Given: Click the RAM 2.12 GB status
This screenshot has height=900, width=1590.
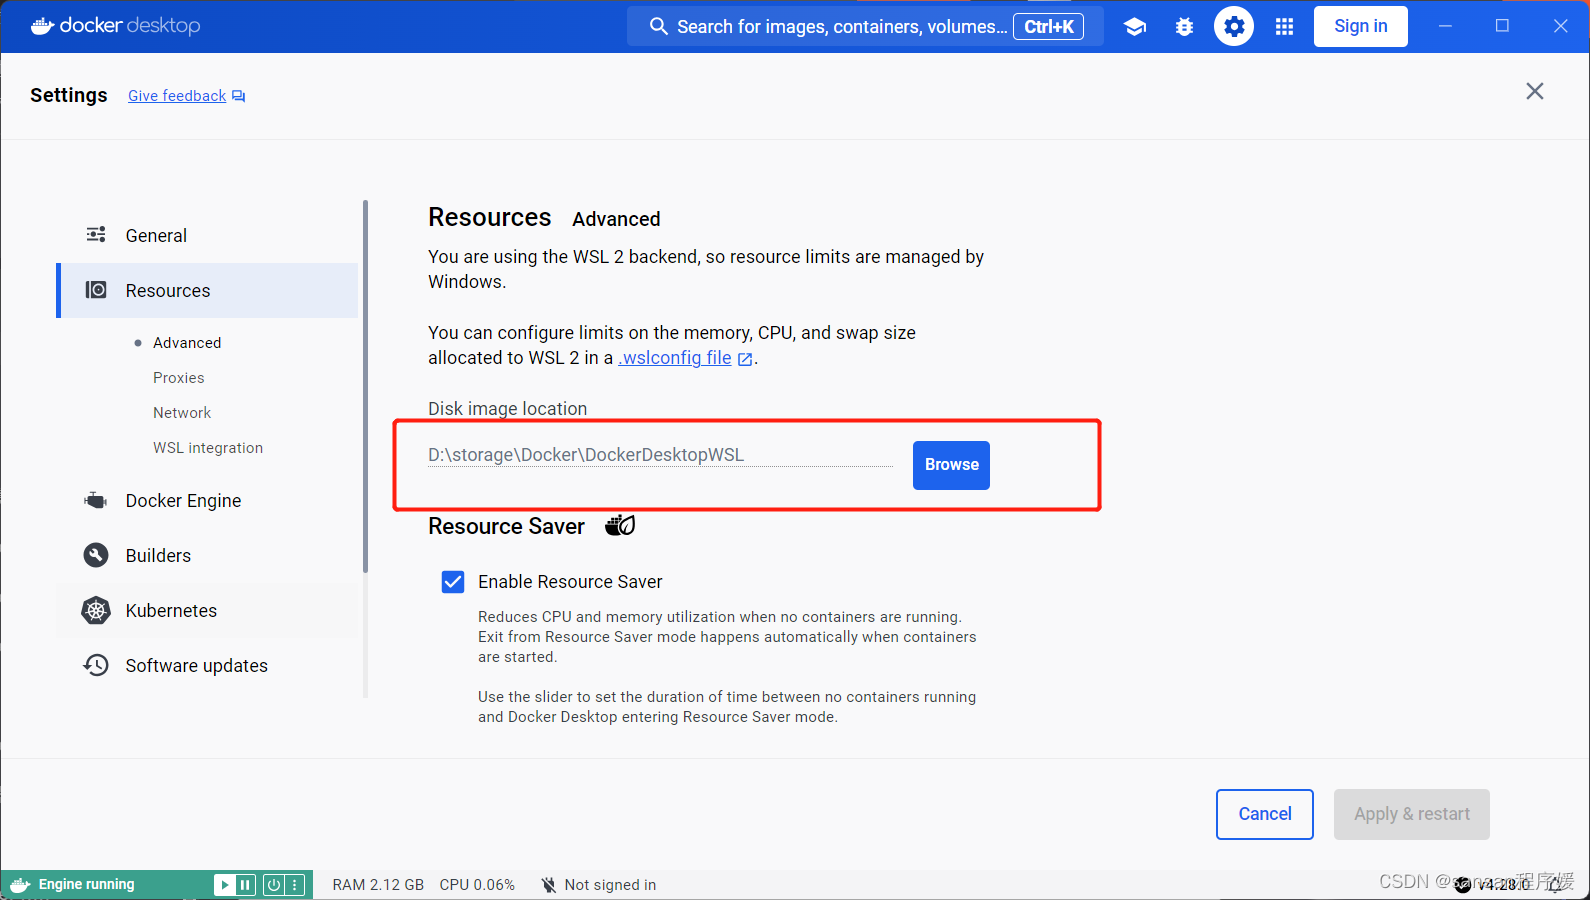Looking at the screenshot, I should pos(378,885).
